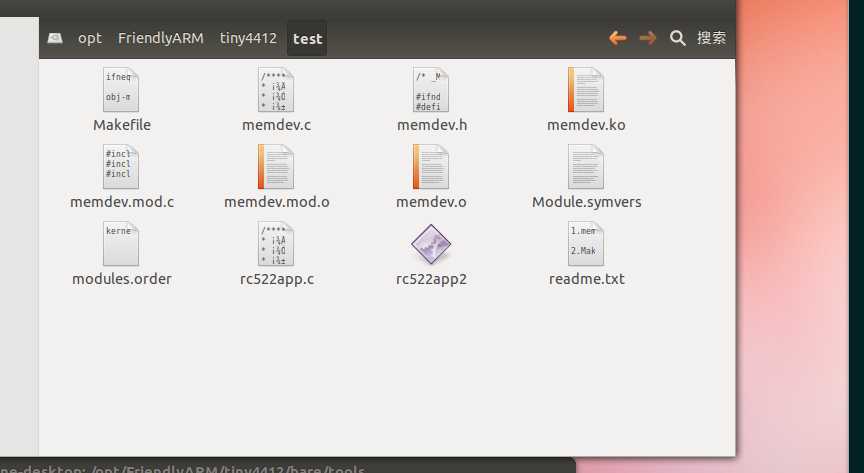Select the Makefile file icon

coord(121,89)
